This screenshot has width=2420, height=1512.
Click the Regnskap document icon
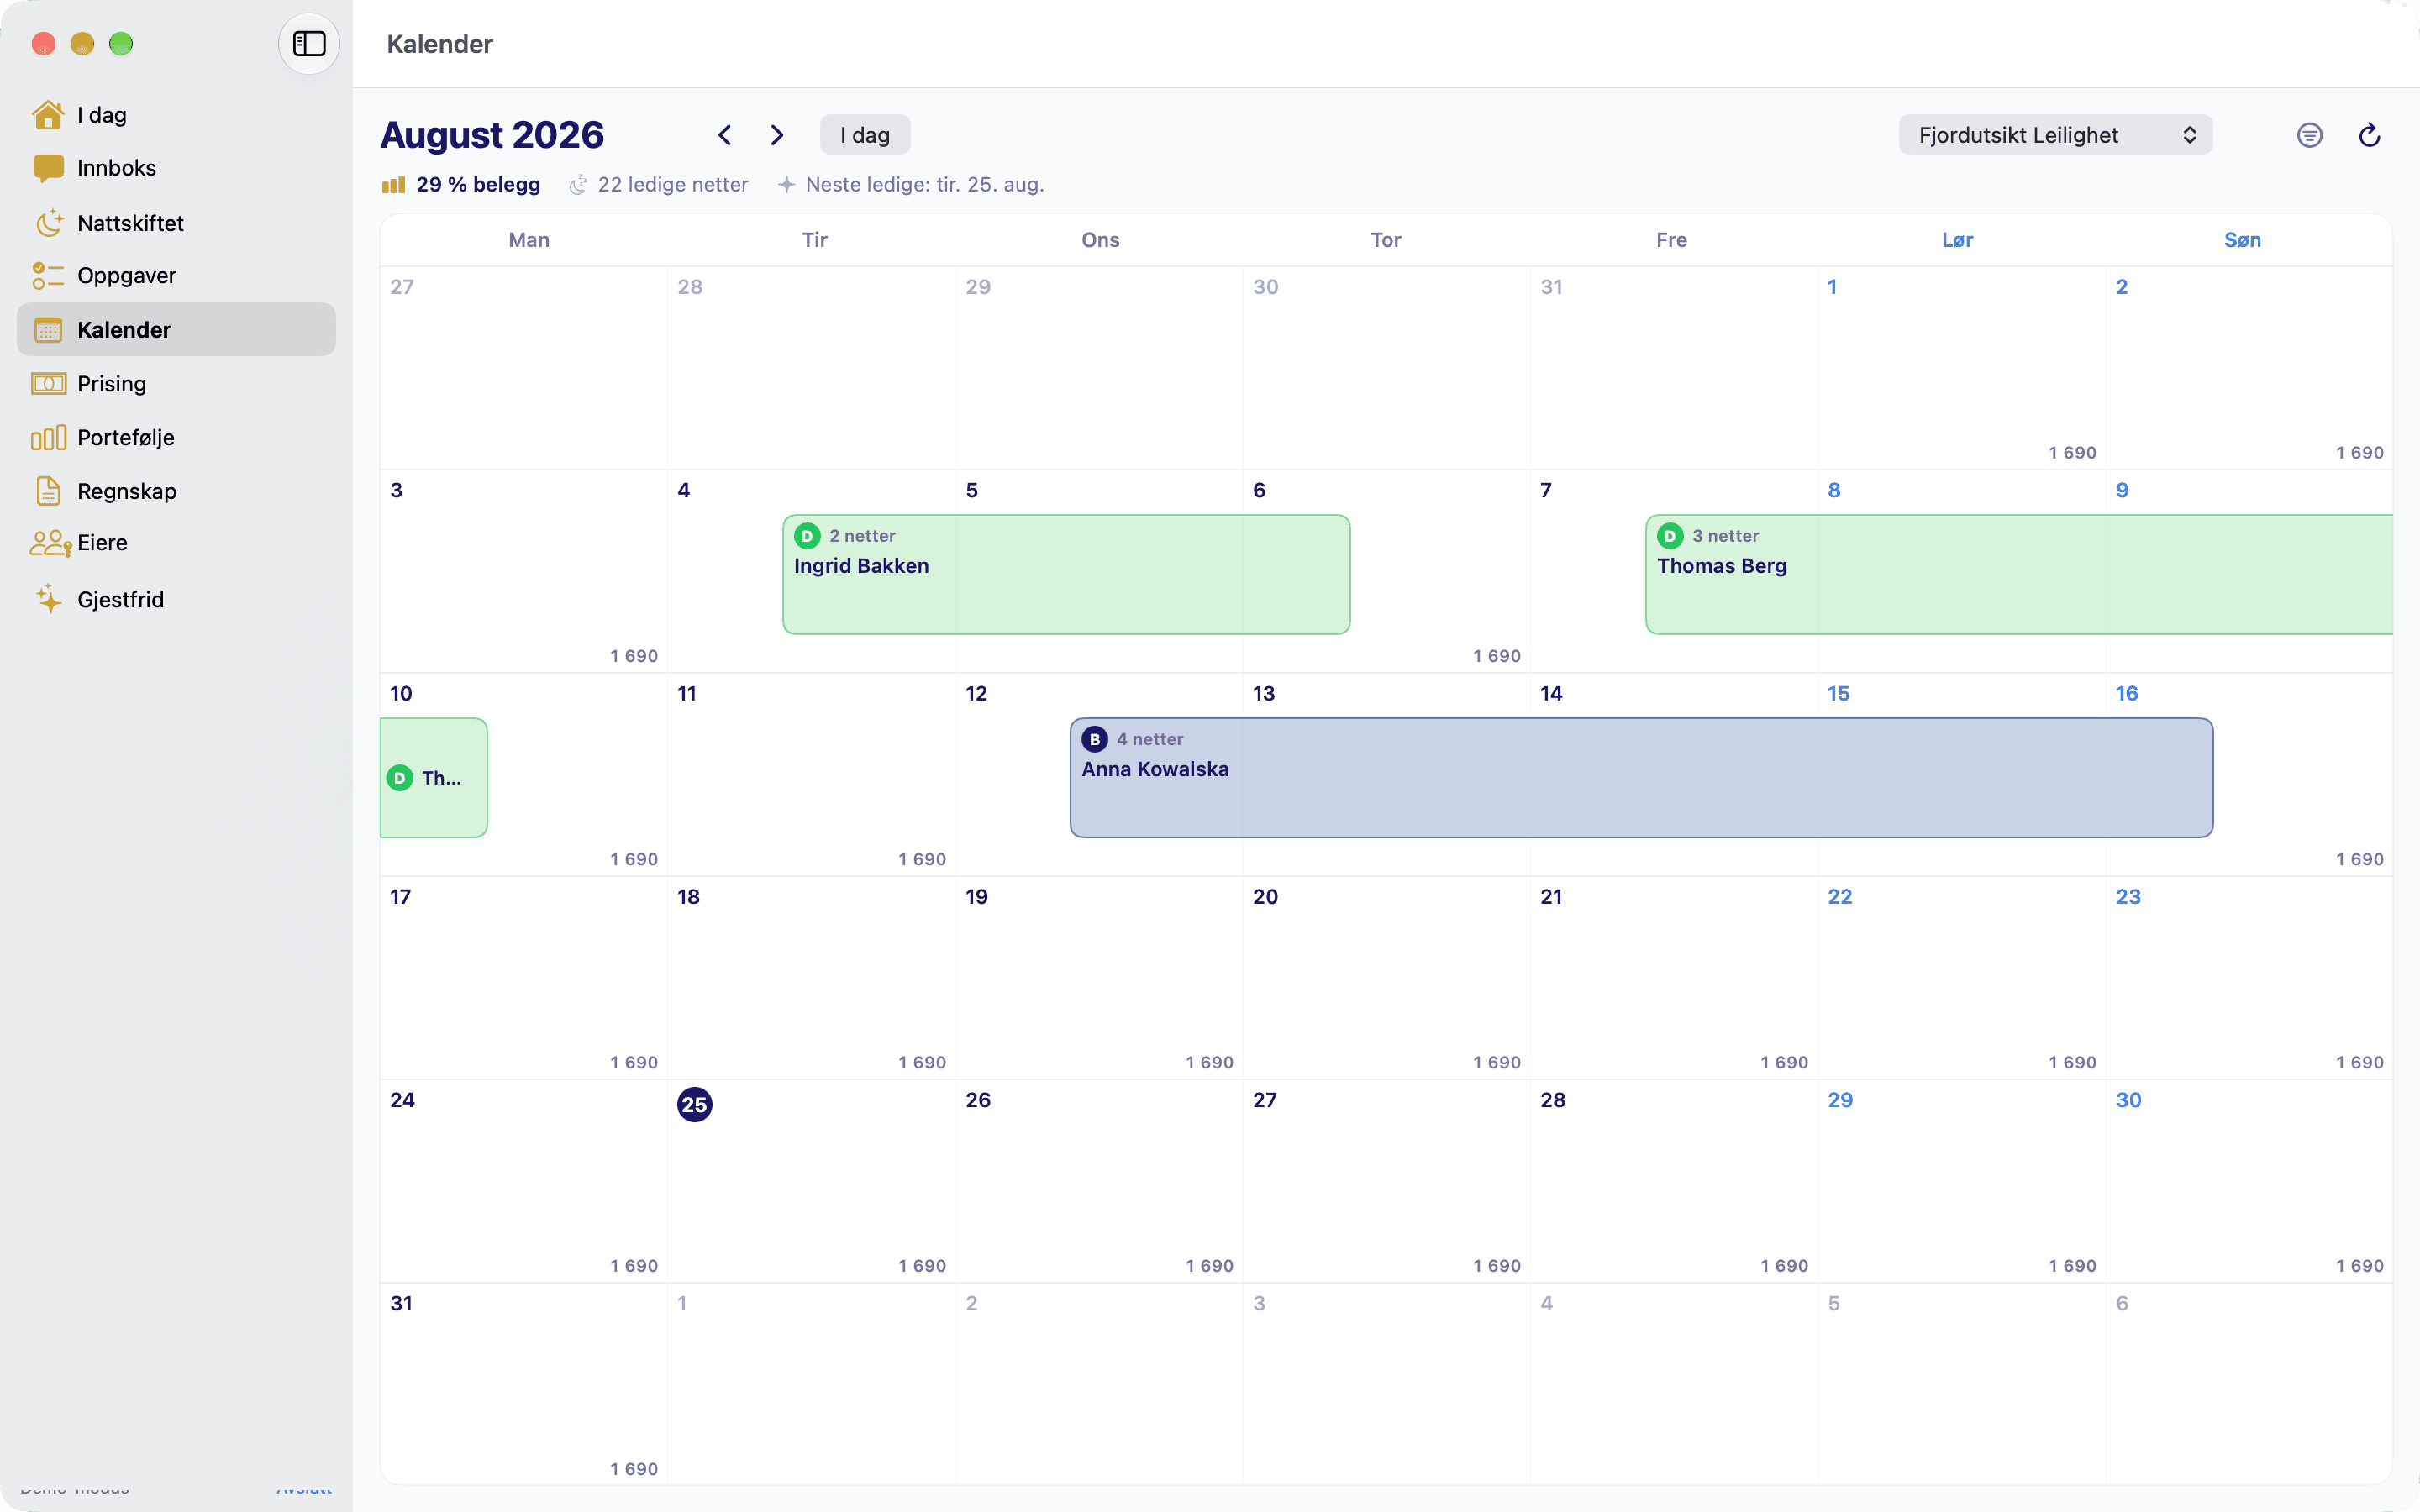tap(48, 491)
